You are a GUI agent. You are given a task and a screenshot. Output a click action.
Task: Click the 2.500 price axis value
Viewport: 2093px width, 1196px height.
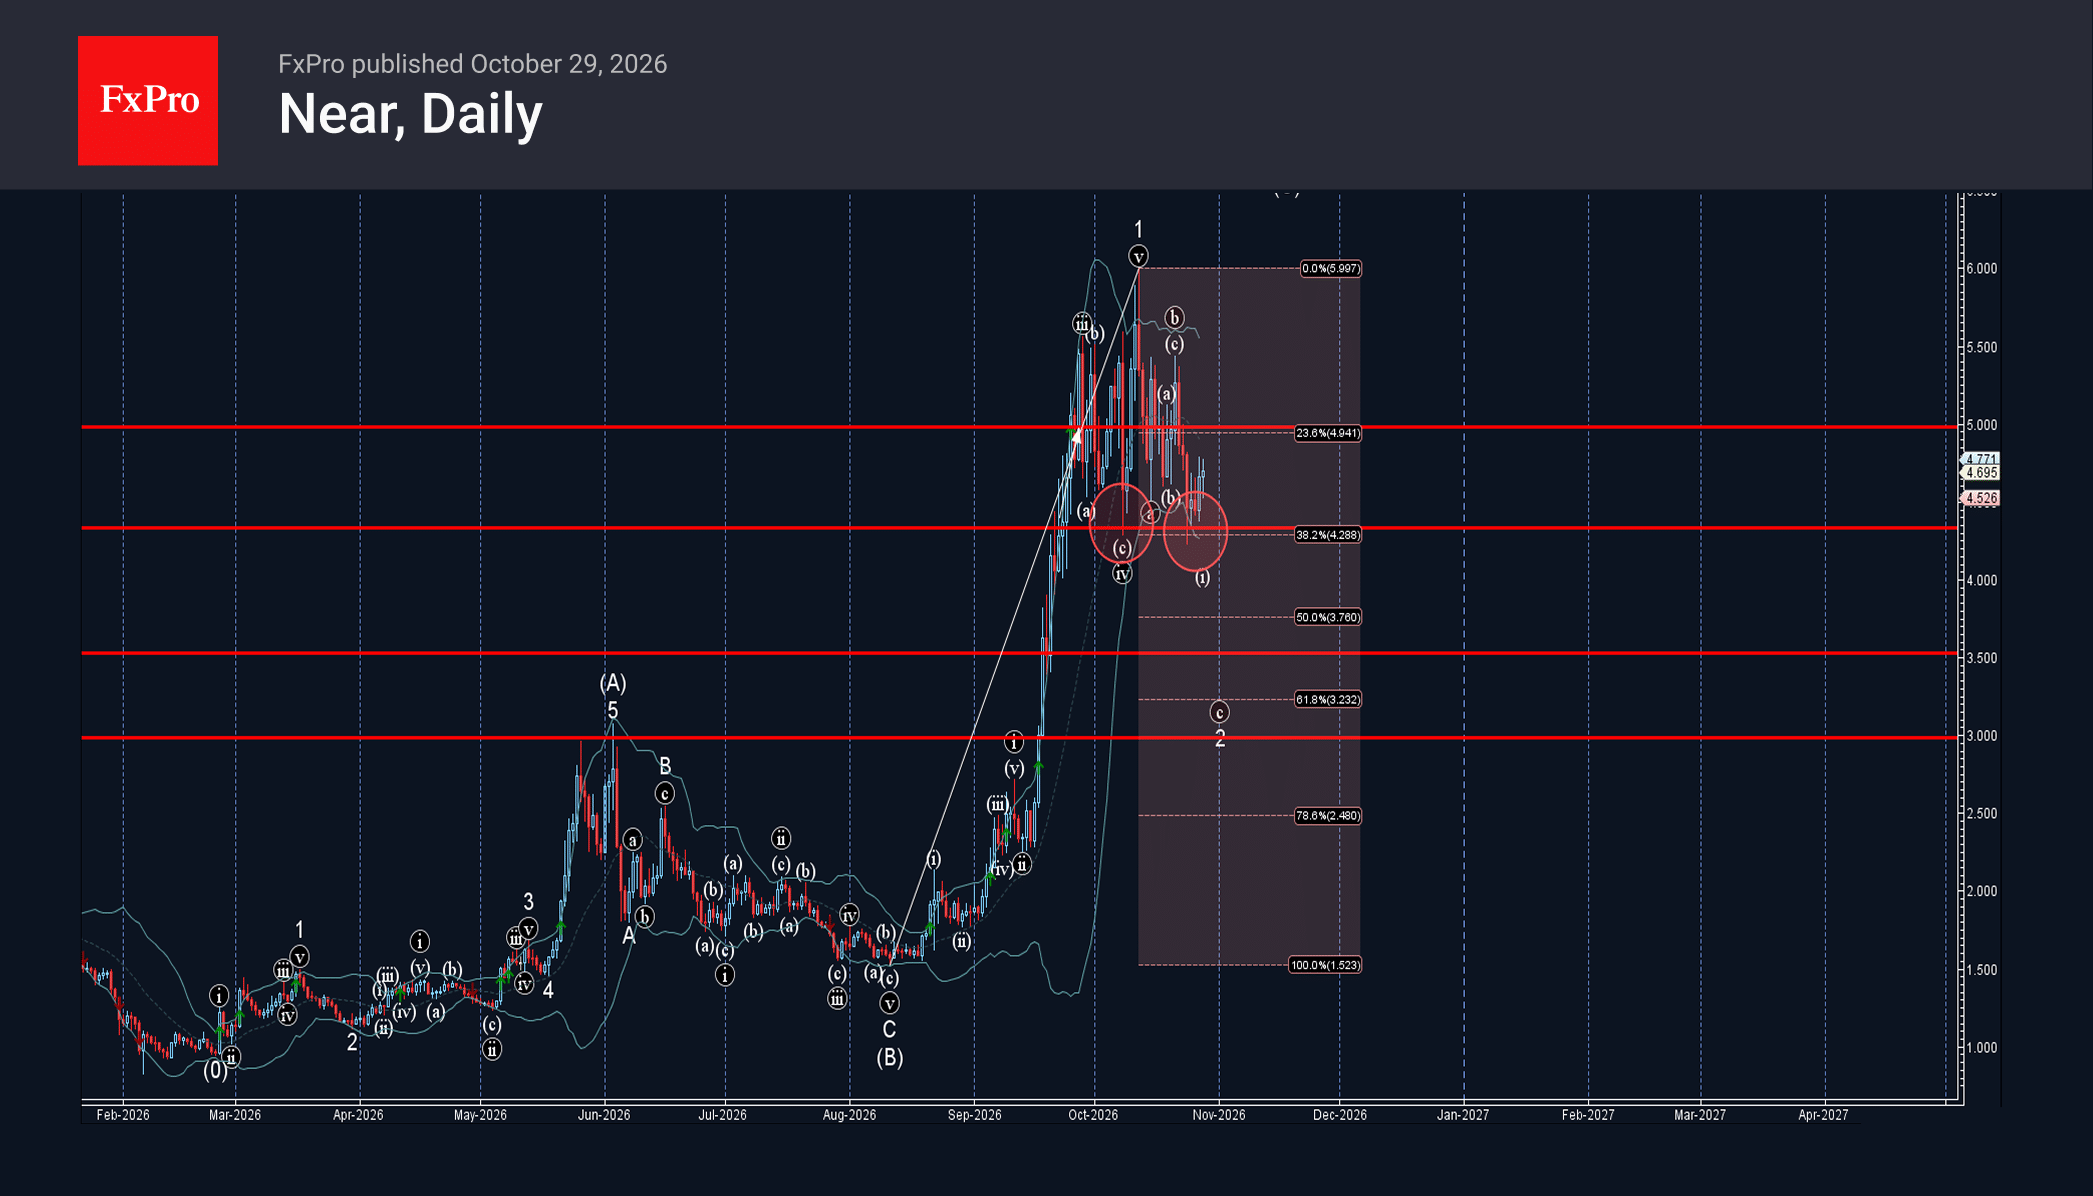click(x=1981, y=814)
